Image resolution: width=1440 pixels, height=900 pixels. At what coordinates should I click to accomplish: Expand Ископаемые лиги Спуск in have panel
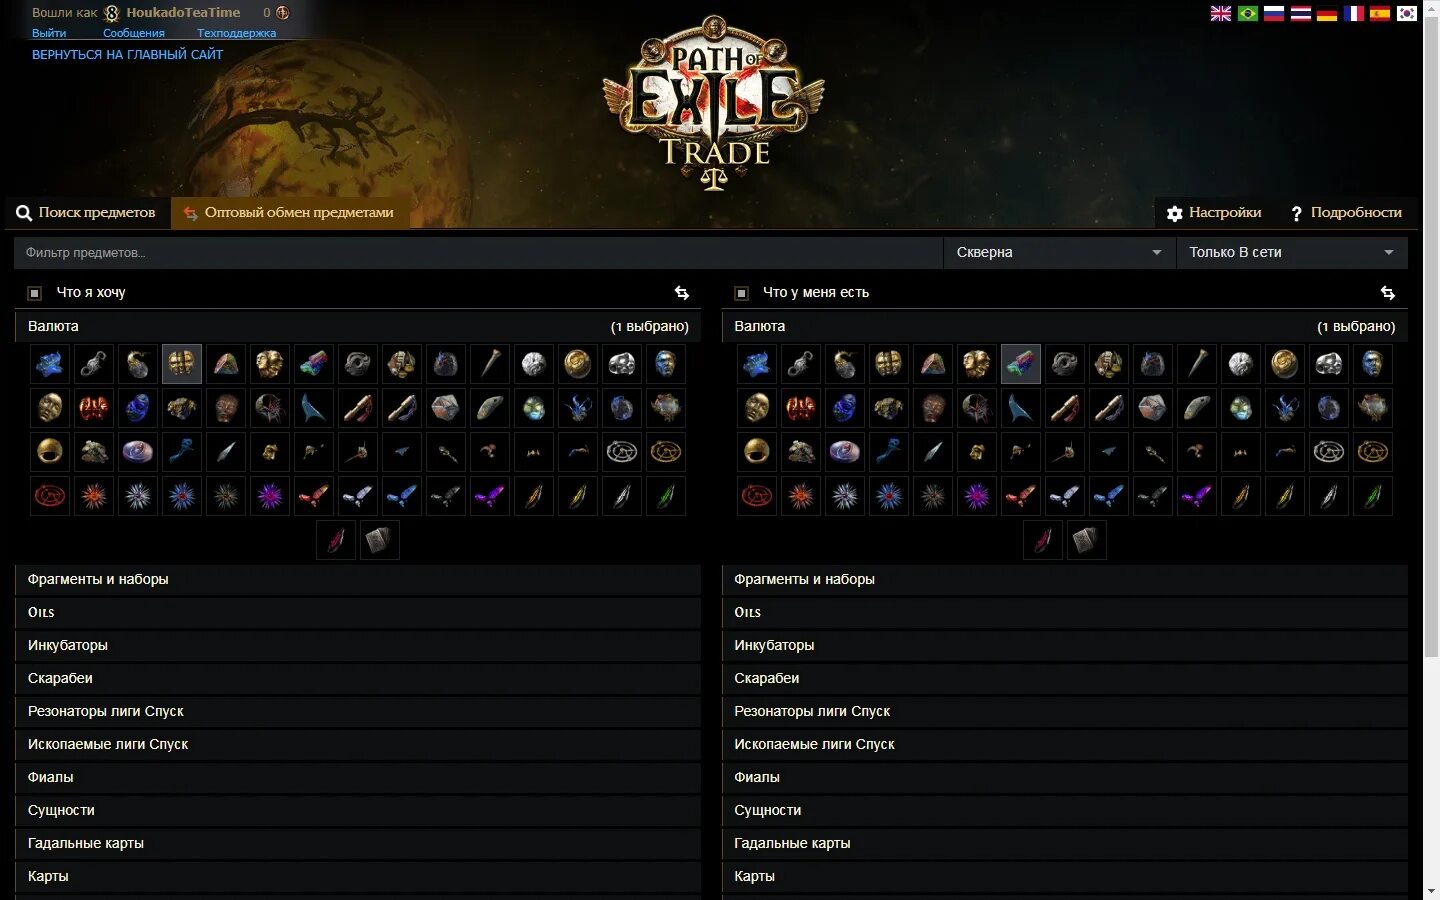click(1065, 745)
